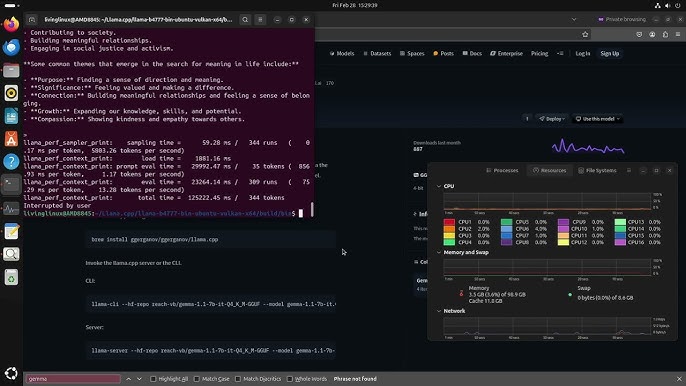This screenshot has height=386, width=686.
Task: Open the terminal search icon
Action: pos(245,20)
